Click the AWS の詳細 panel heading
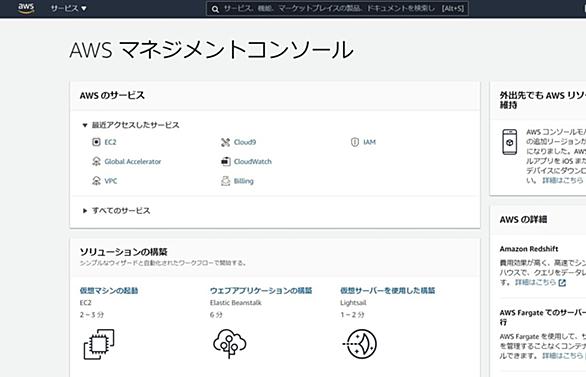The width and height of the screenshot is (586, 377). (x=523, y=219)
